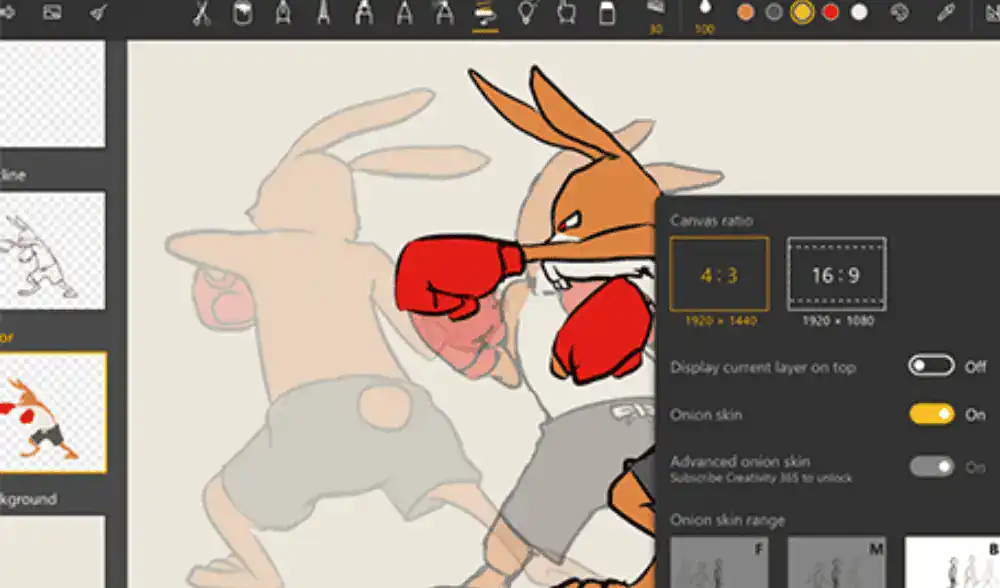Select the paint bucket fill tool

242,14
